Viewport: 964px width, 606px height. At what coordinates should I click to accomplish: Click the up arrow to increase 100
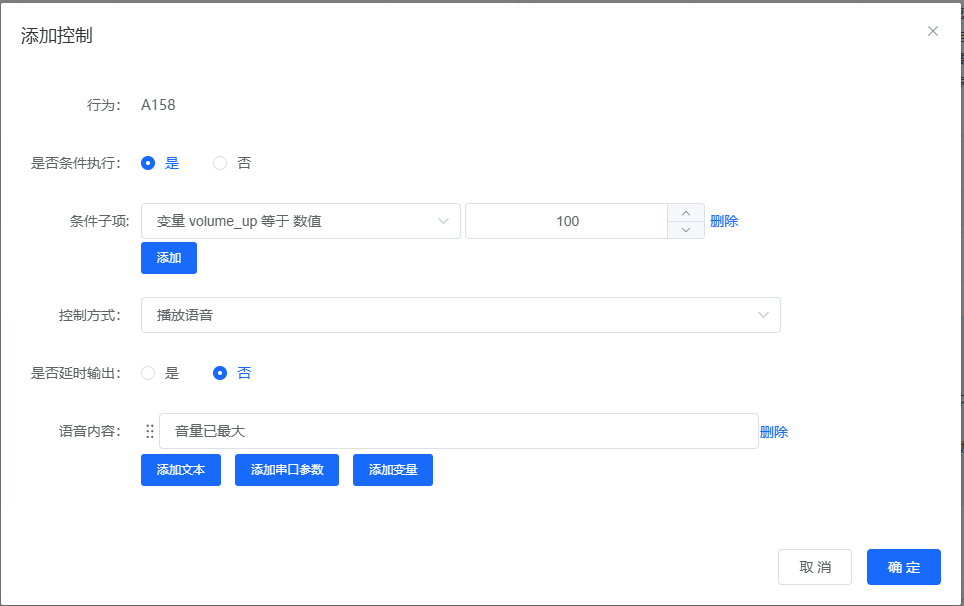(686, 212)
